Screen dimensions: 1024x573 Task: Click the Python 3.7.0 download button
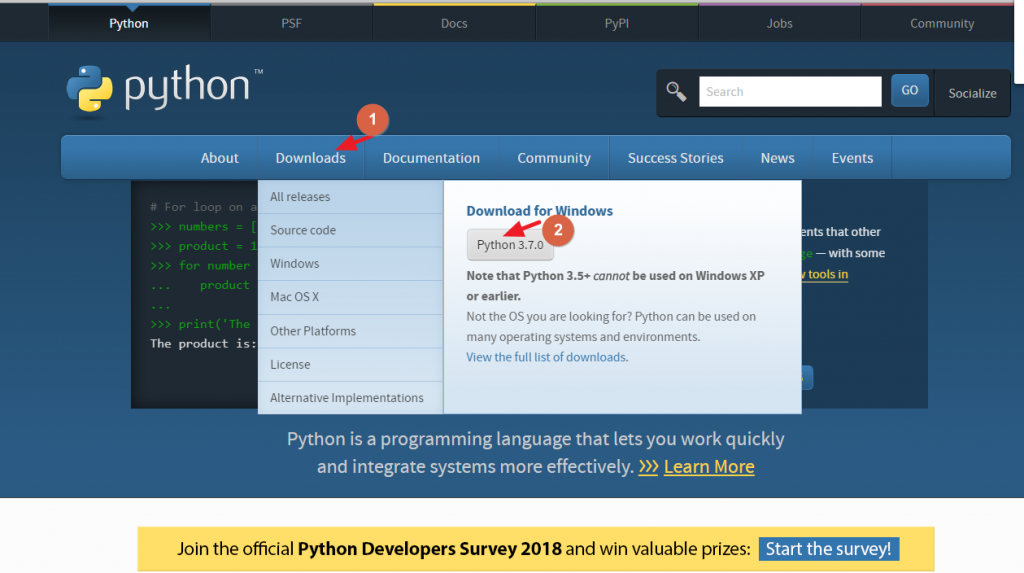510,245
